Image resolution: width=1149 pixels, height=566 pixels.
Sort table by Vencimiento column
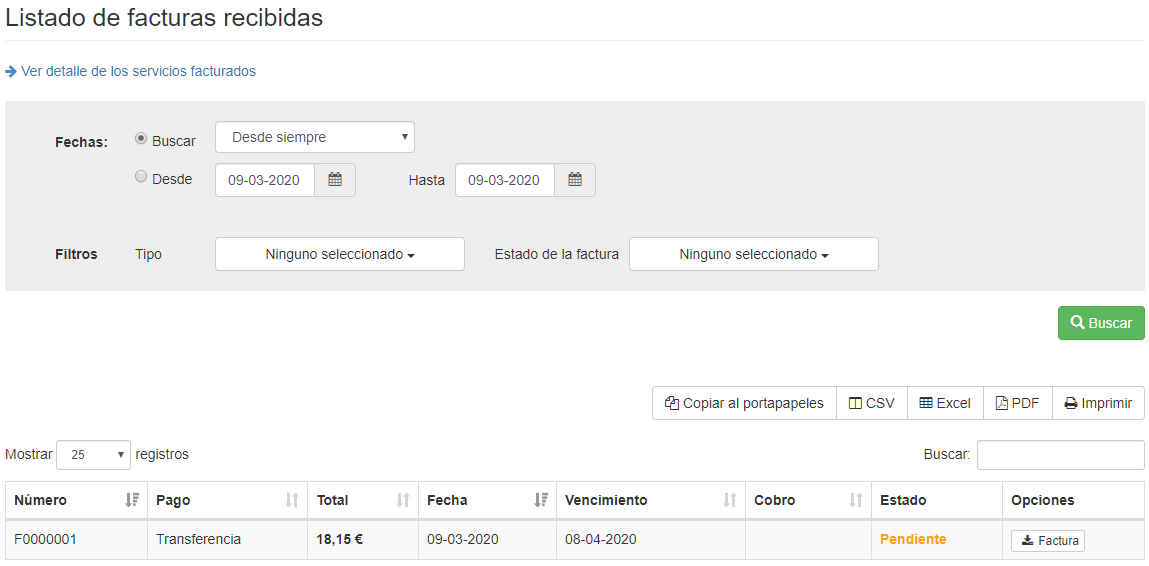point(650,500)
